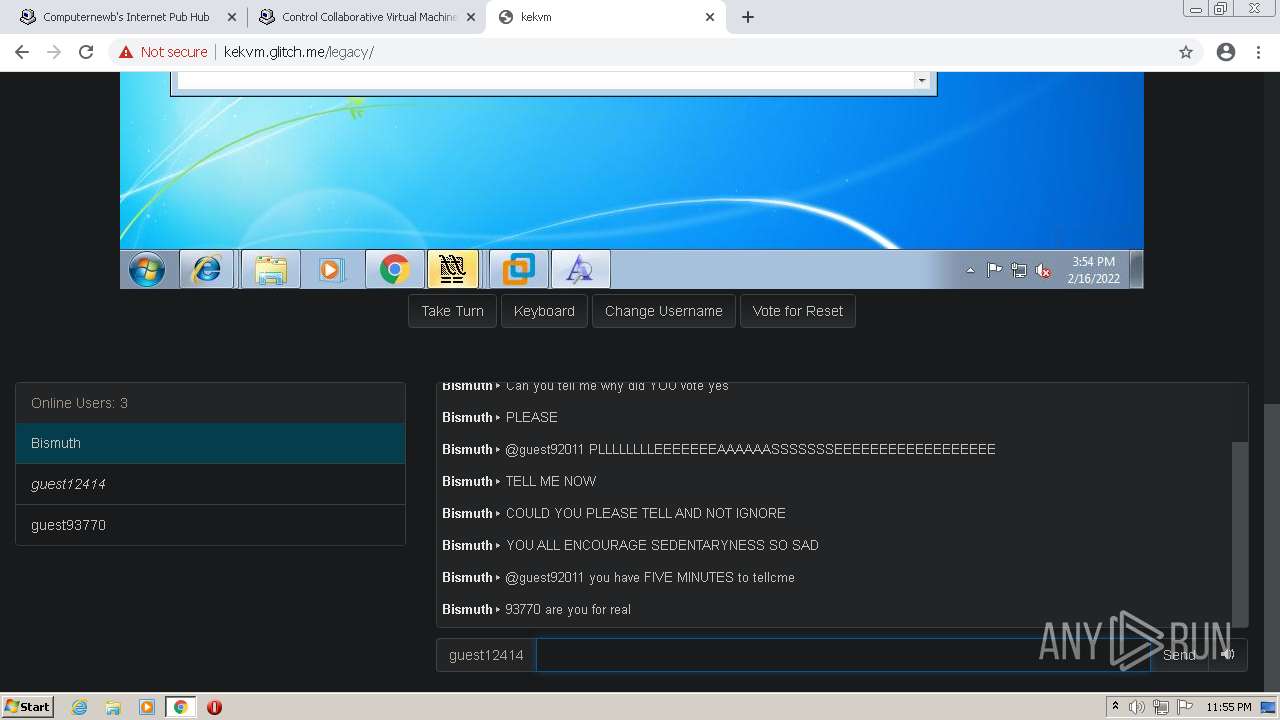Click message "COULD YOU PLEASE TELL AND NOT IGNORE"

(645, 513)
